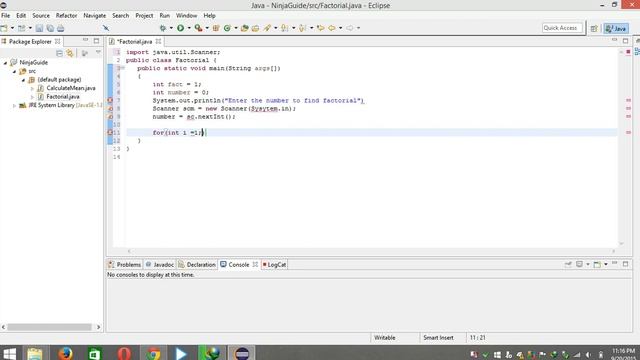640x360 pixels.
Task: Open the New Java Class dropdown arrow
Action: [x=236, y=28]
